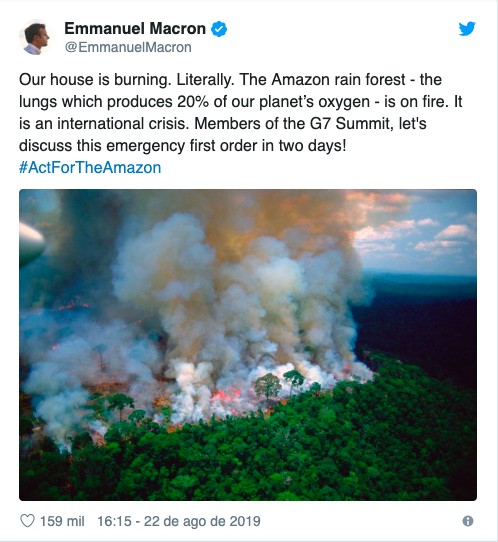Image resolution: width=498 pixels, height=542 pixels.
Task: Click the smoke plume in photo
Action: coord(235,294)
